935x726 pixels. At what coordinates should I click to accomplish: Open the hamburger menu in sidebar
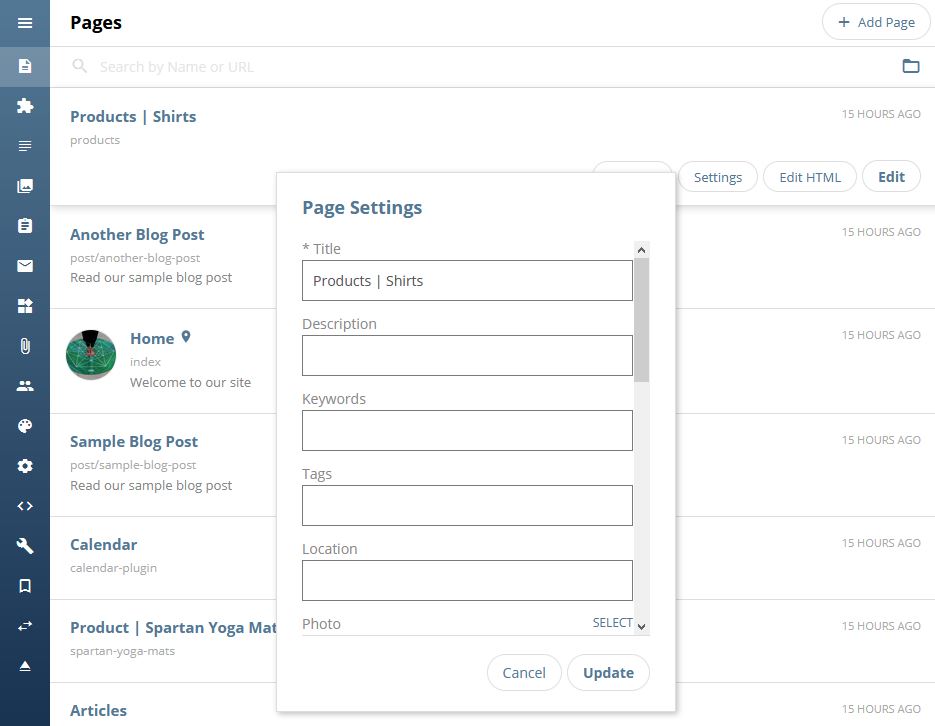click(x=24, y=23)
